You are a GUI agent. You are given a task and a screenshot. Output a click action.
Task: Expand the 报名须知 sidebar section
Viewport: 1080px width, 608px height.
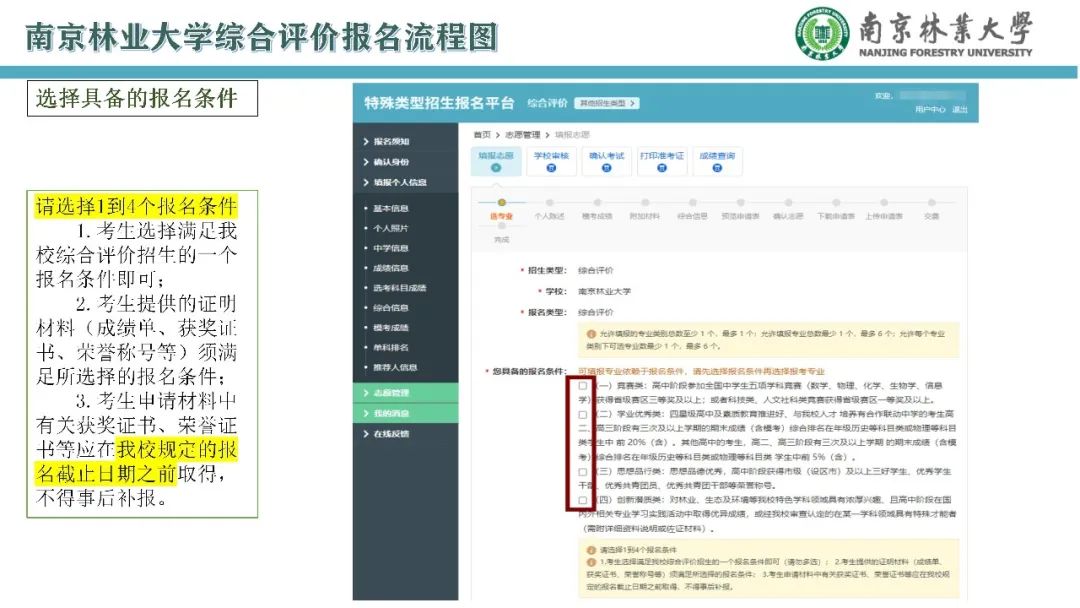(390, 142)
